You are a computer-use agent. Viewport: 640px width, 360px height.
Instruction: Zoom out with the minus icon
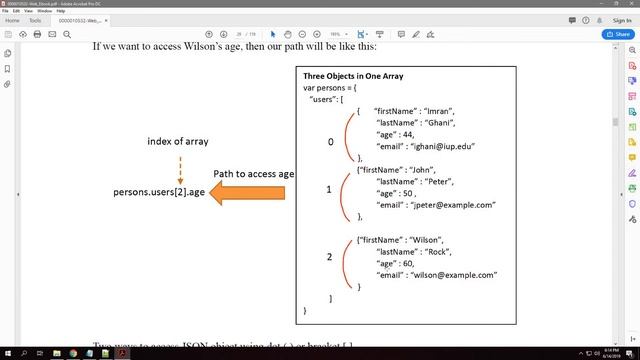[302, 34]
